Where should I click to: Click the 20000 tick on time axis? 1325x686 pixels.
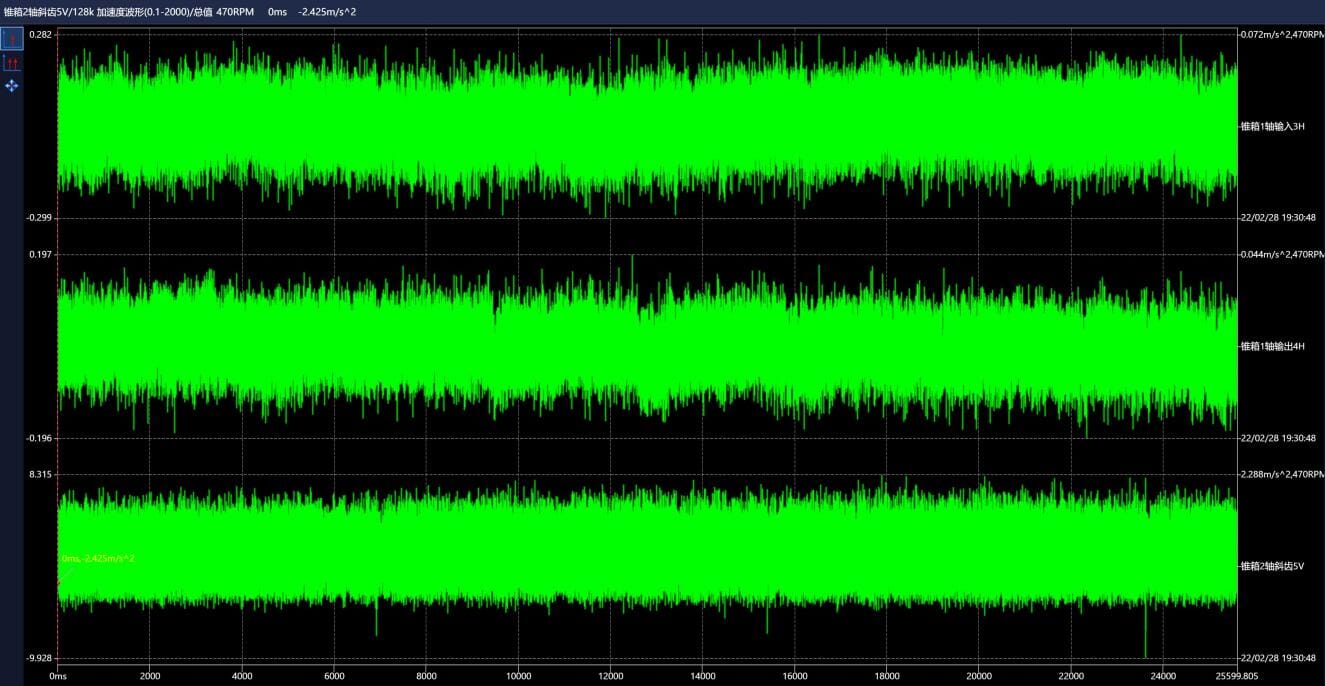click(x=978, y=676)
